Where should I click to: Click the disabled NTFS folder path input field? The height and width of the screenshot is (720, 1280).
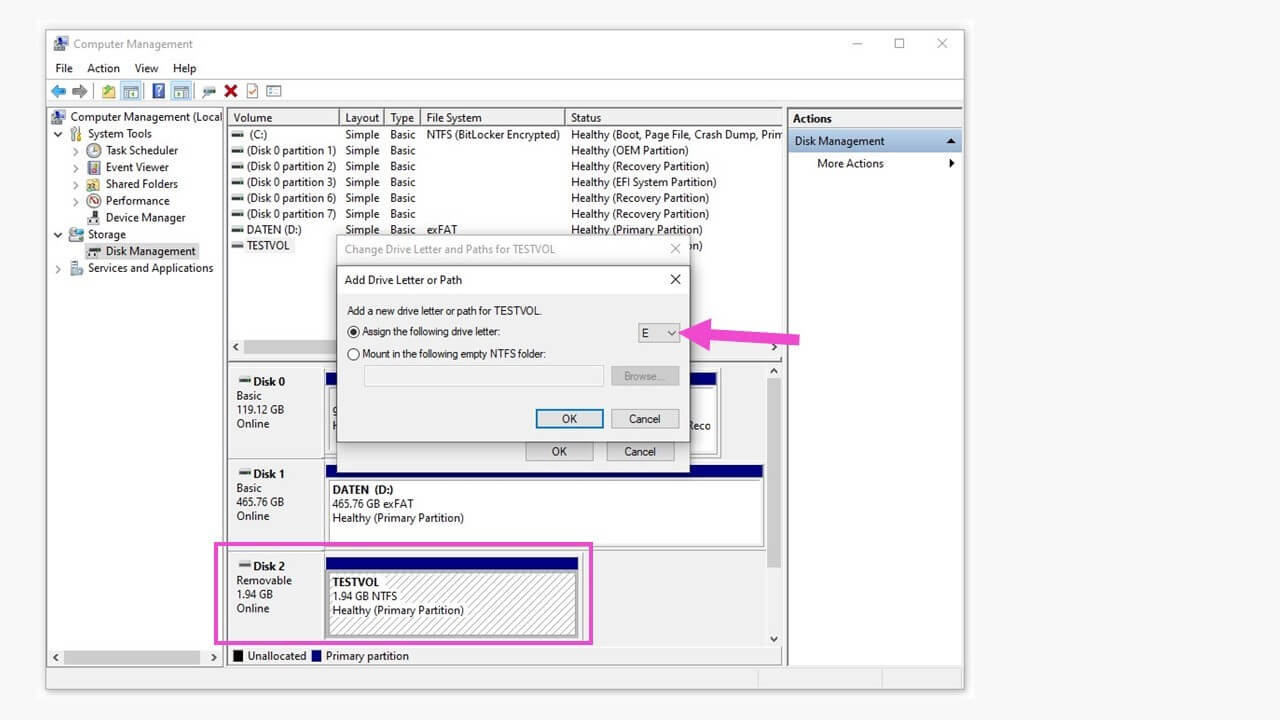point(484,376)
